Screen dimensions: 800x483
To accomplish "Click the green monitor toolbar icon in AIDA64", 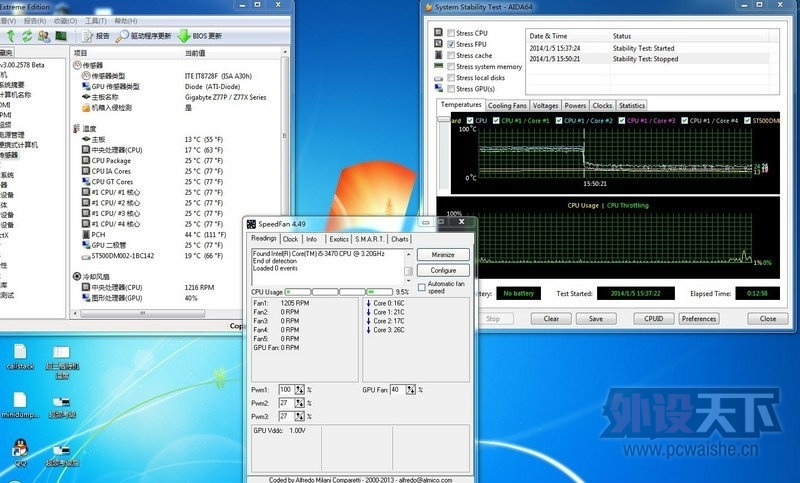I will pyautogui.click(x=61, y=36).
